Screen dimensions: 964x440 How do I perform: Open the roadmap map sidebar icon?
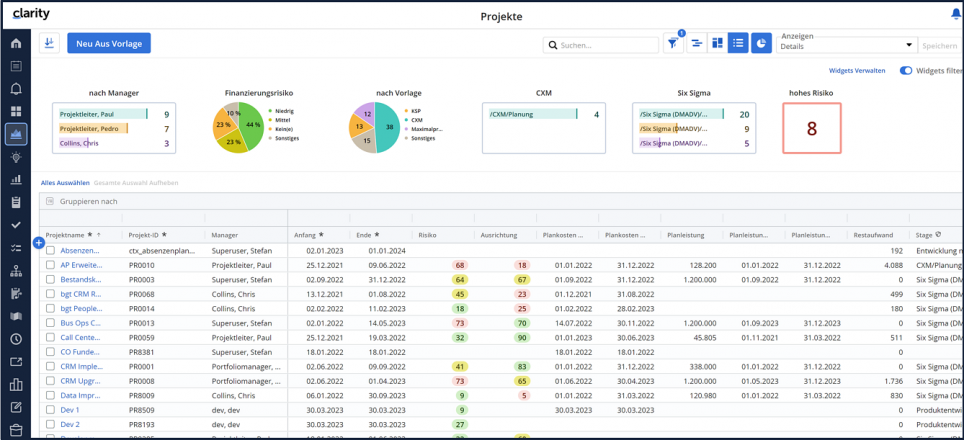click(16, 316)
